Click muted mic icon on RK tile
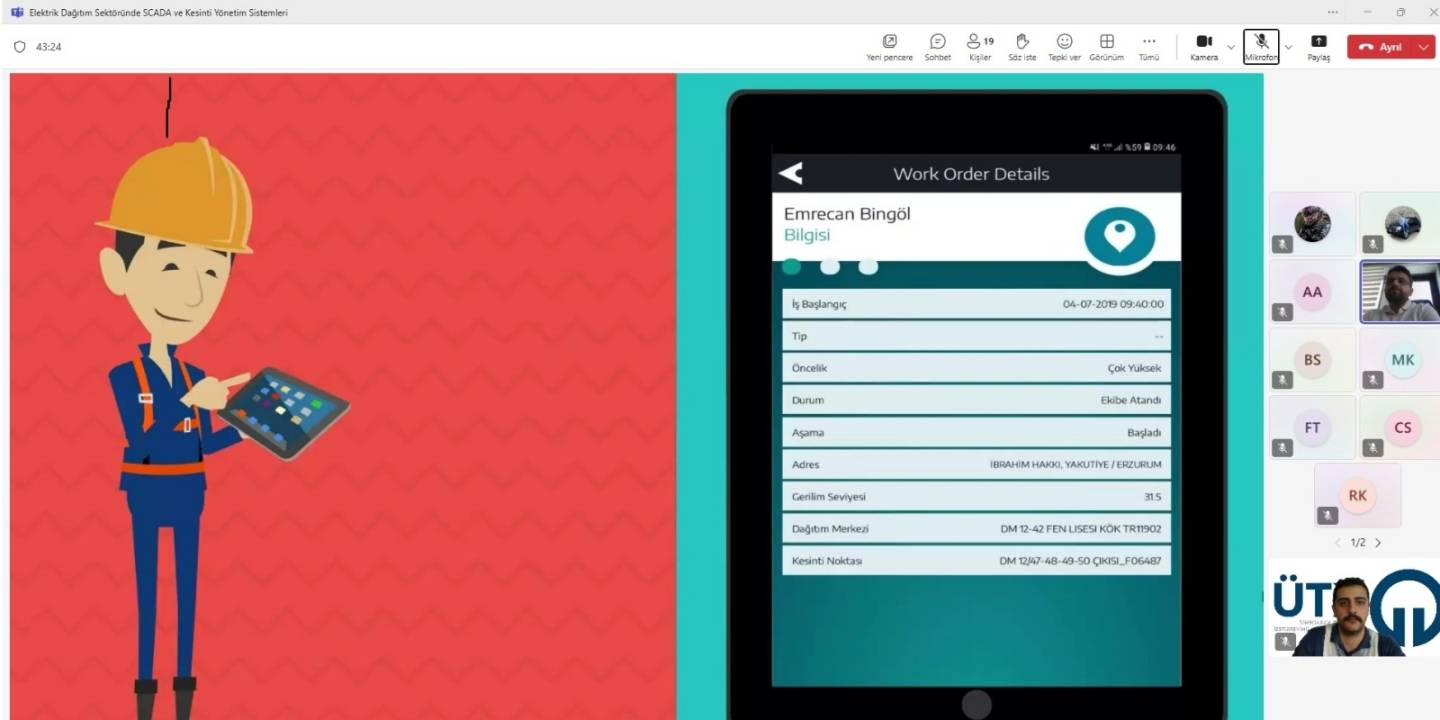 [1327, 516]
